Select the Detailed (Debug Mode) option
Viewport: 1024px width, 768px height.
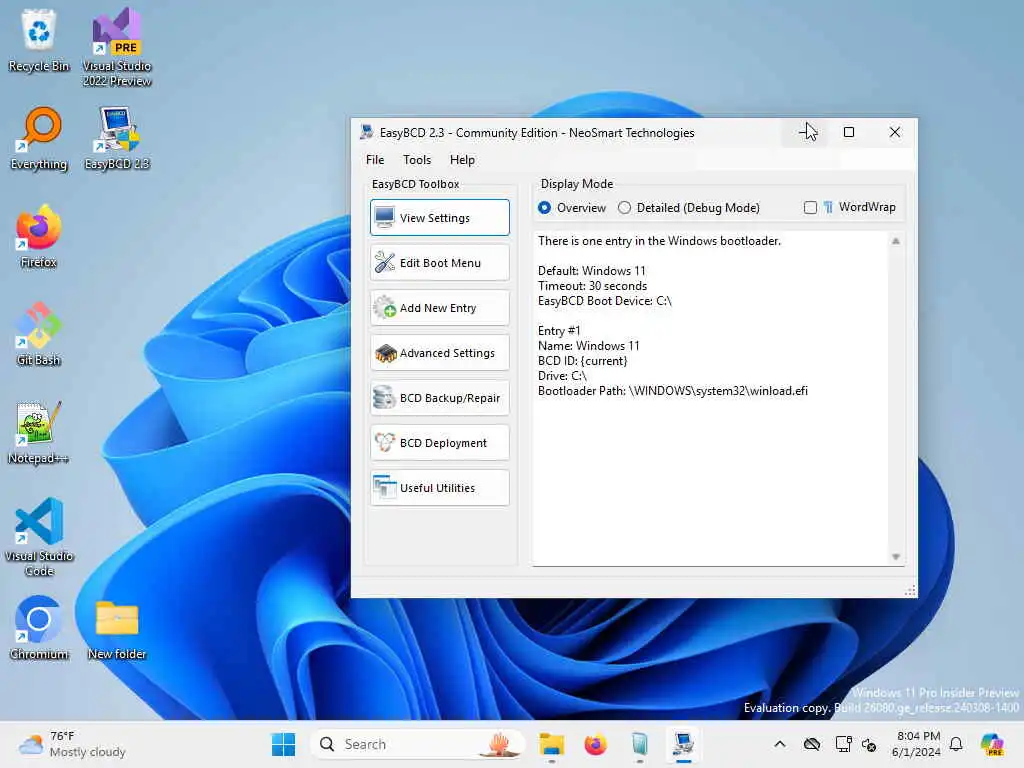click(x=689, y=208)
